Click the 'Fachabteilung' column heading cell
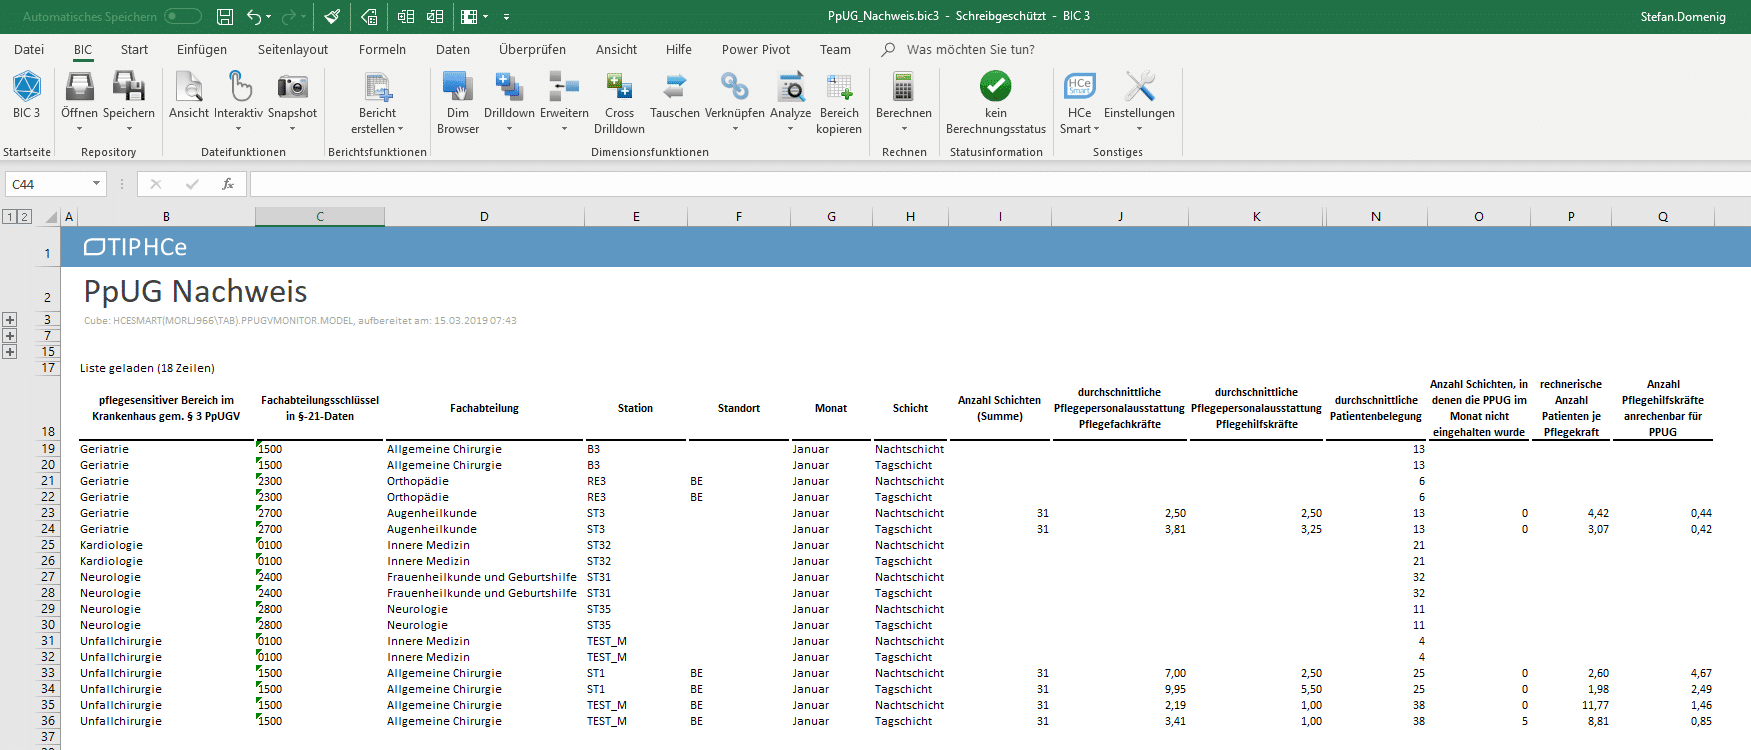This screenshot has width=1751, height=750. (484, 408)
